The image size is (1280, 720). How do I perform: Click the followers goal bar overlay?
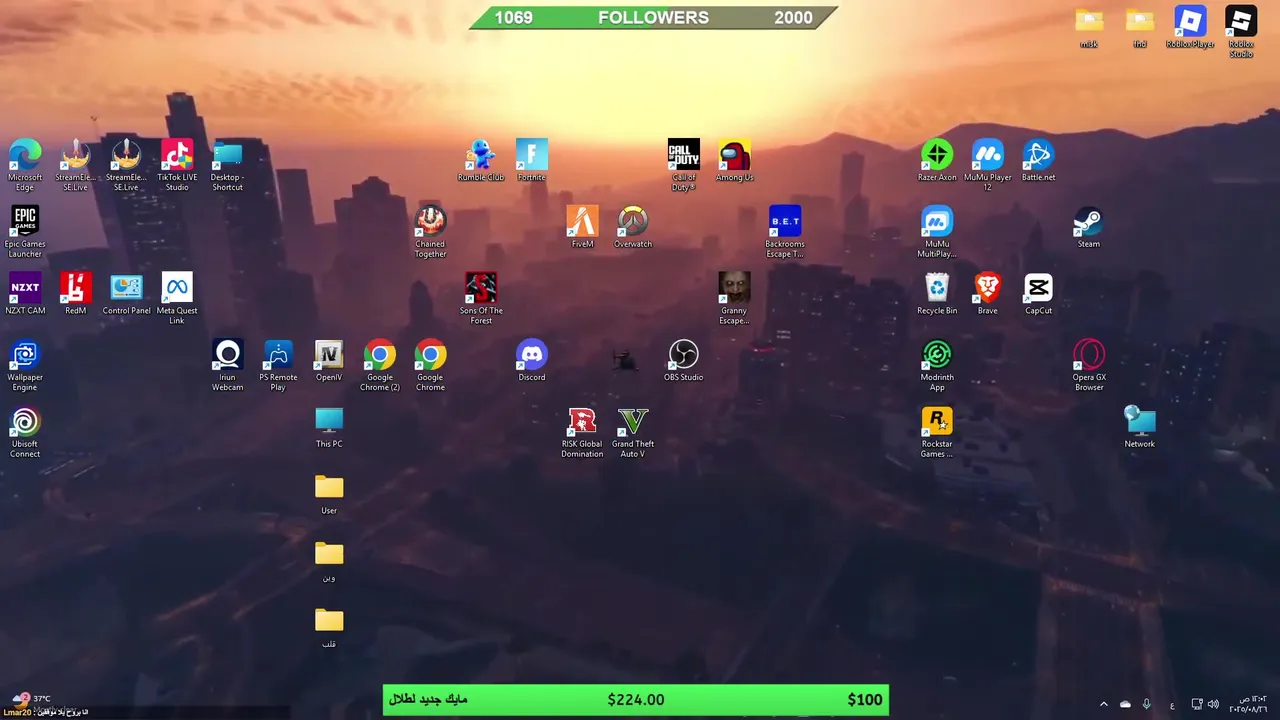pyautogui.click(x=653, y=17)
